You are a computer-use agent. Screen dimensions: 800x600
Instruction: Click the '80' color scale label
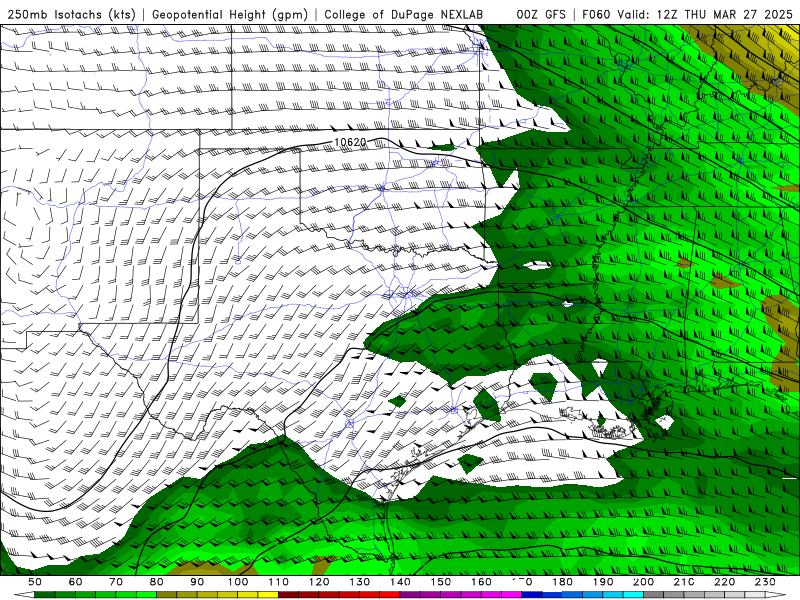point(157,582)
